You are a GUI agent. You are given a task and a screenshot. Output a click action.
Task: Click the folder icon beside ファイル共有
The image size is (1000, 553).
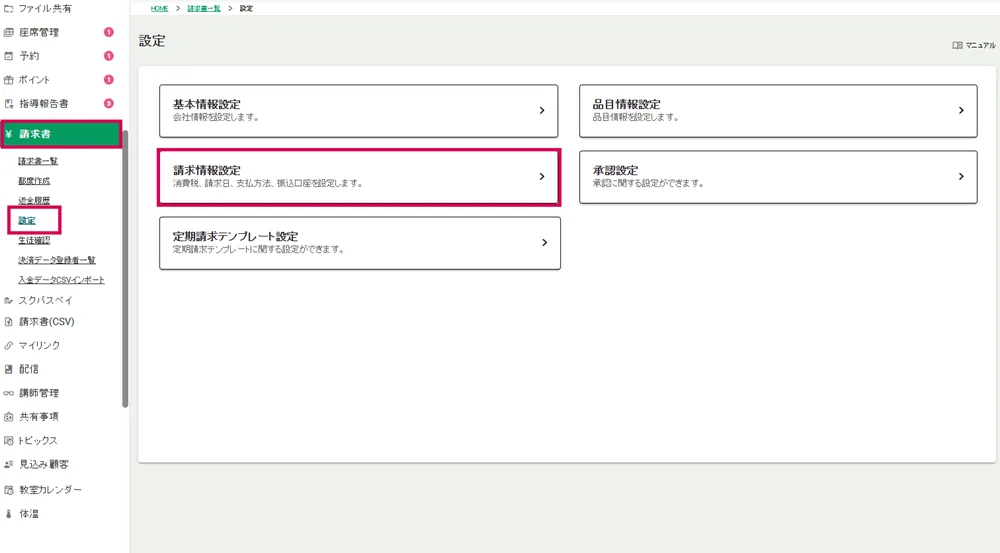pos(9,8)
